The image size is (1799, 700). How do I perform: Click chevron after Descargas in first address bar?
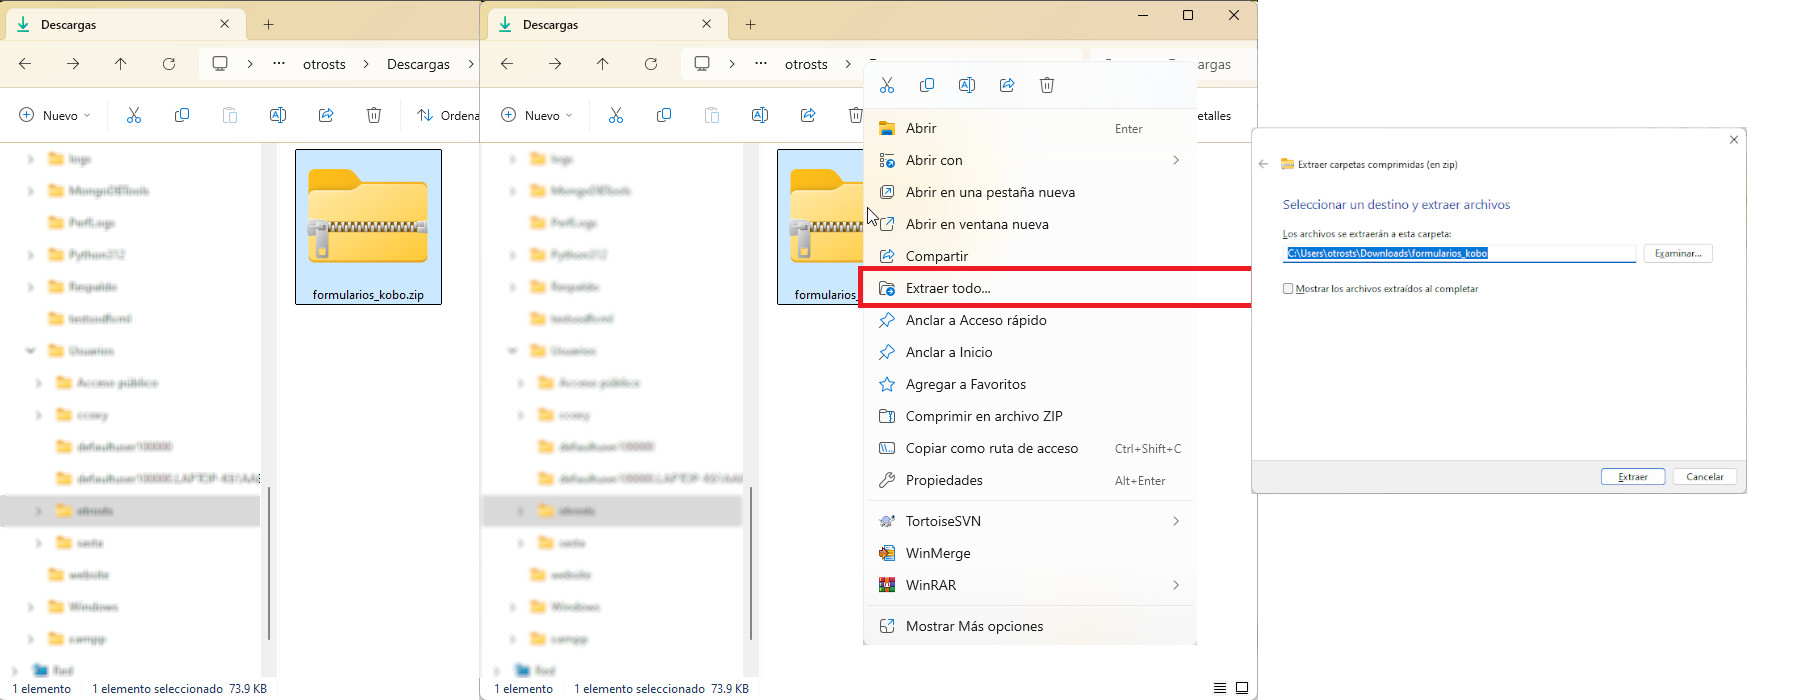tap(470, 64)
